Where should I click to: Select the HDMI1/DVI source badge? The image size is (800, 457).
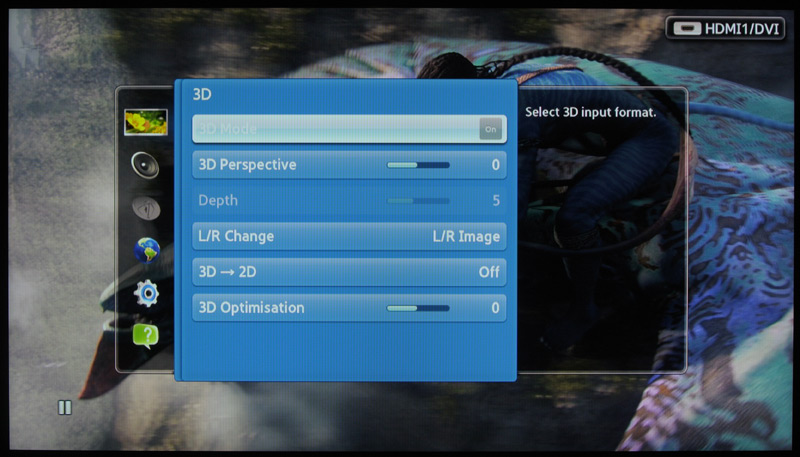click(x=725, y=28)
